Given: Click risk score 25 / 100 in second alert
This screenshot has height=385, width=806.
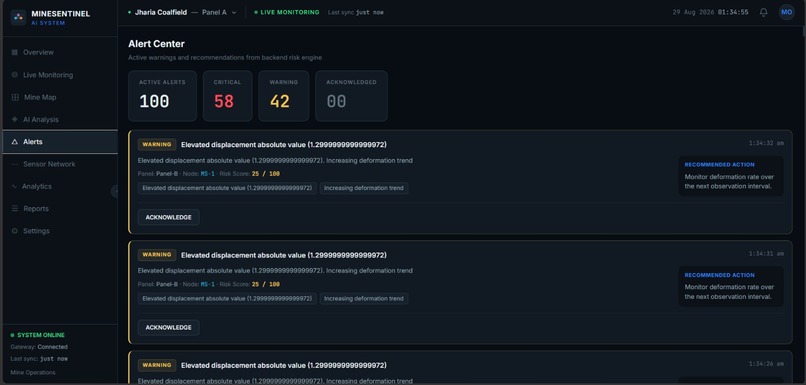Looking at the screenshot, I should (x=266, y=284).
